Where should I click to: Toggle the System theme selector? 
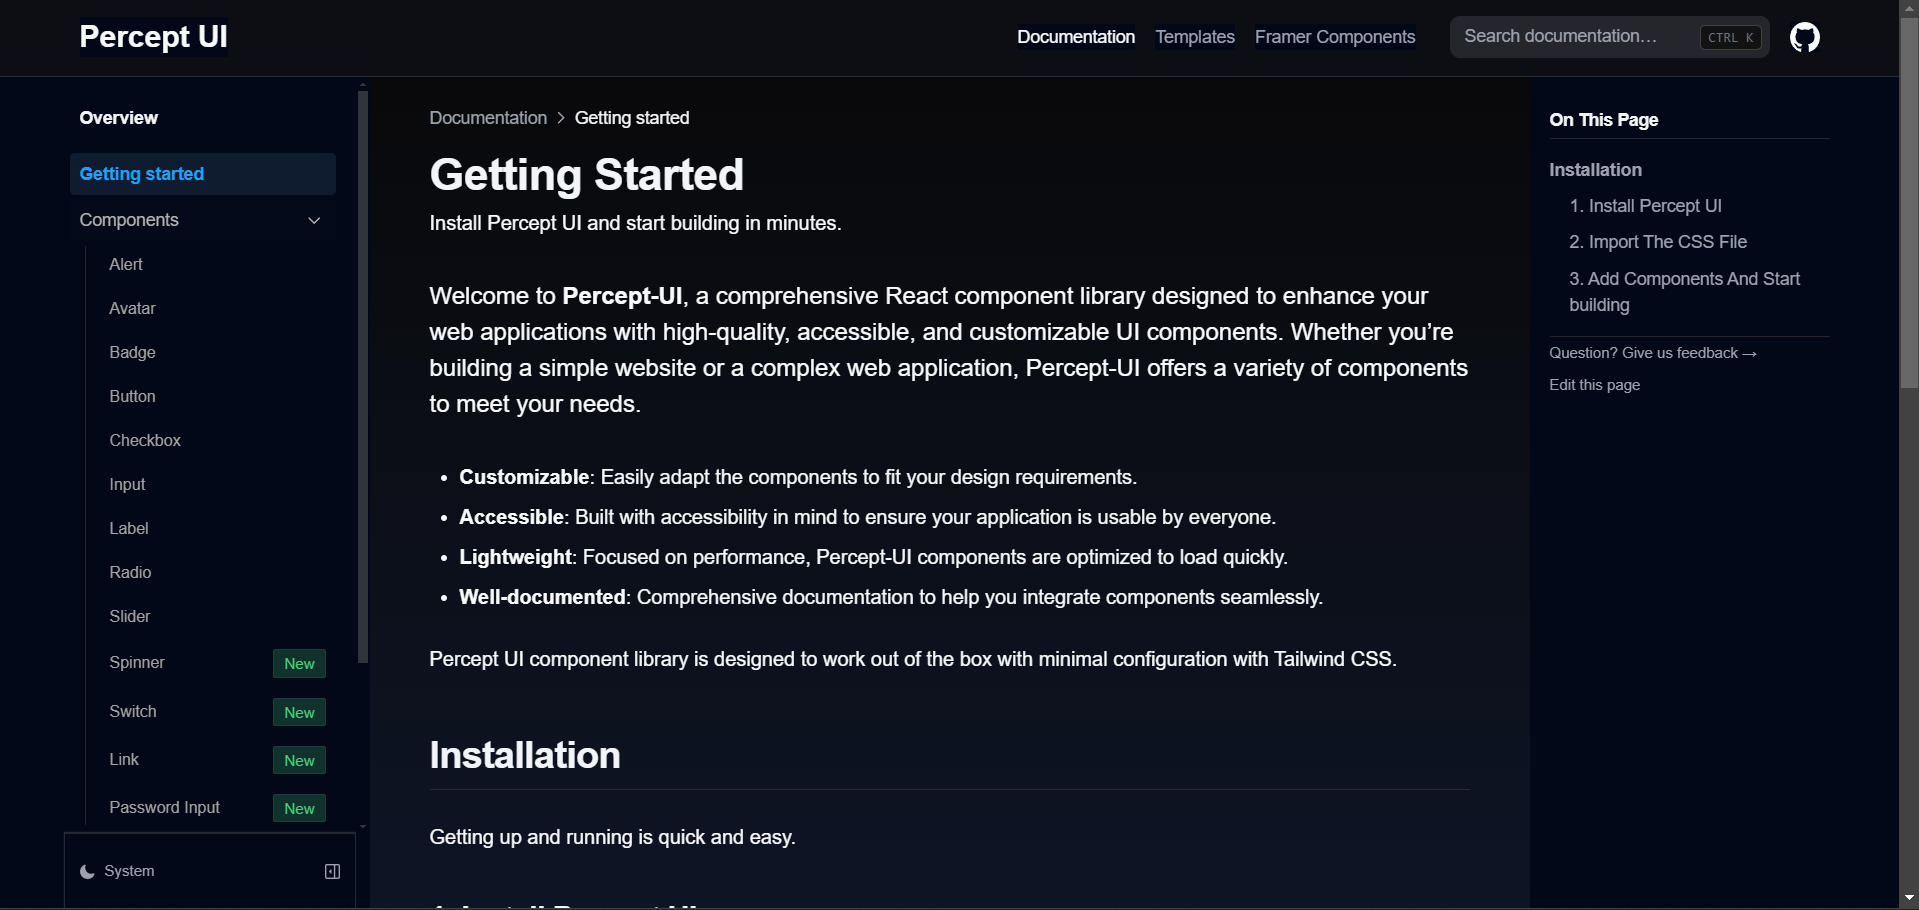(x=128, y=870)
